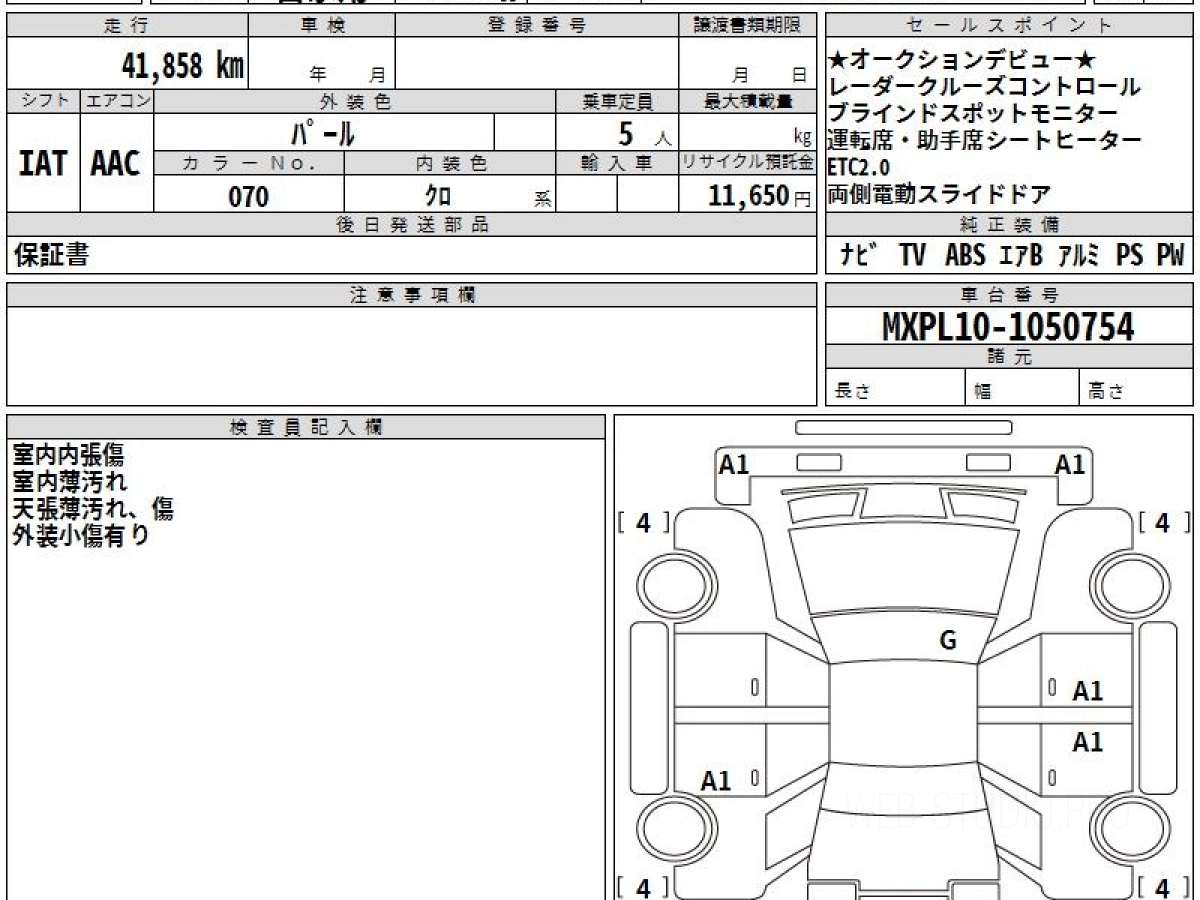The height and width of the screenshot is (900, 1200).
Task: Select the ブラインドスポットモニター line
Action: (x=973, y=114)
